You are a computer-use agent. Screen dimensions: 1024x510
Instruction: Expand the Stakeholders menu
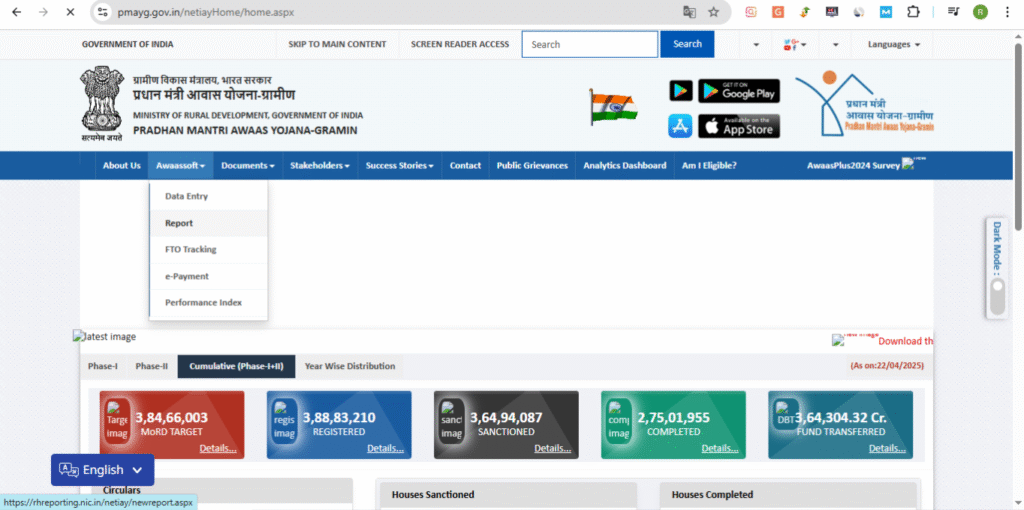pyautogui.click(x=320, y=166)
